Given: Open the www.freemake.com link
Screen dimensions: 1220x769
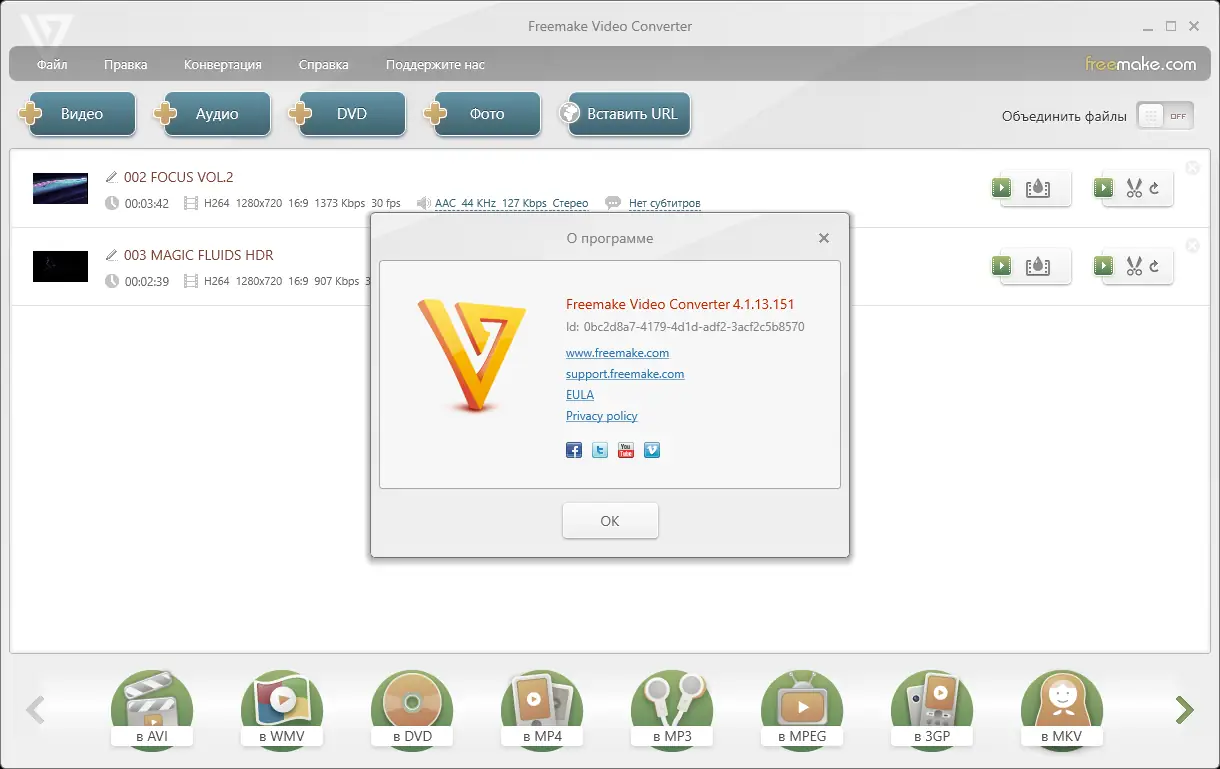Looking at the screenshot, I should click(x=617, y=353).
